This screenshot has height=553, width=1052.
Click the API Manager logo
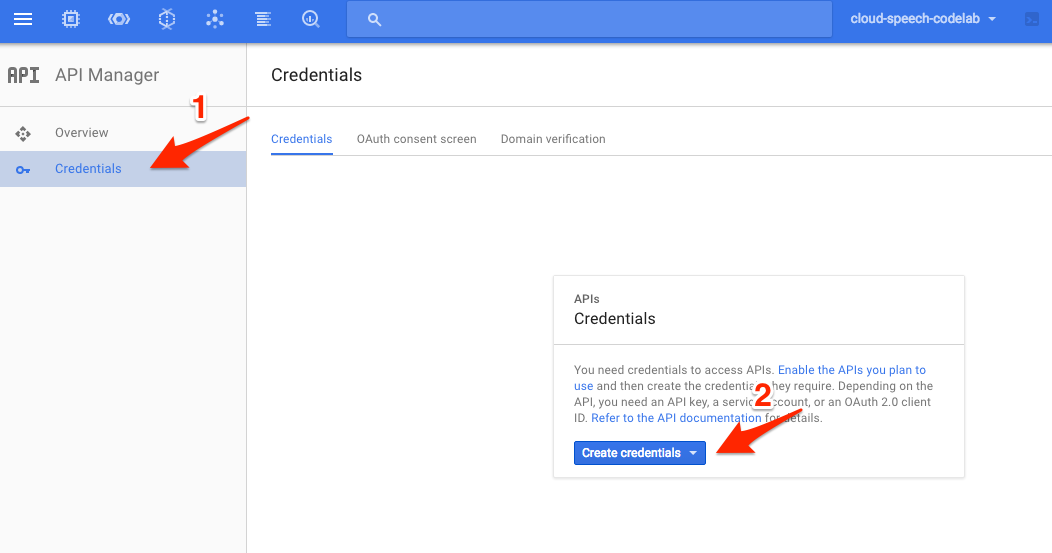click(x=23, y=75)
